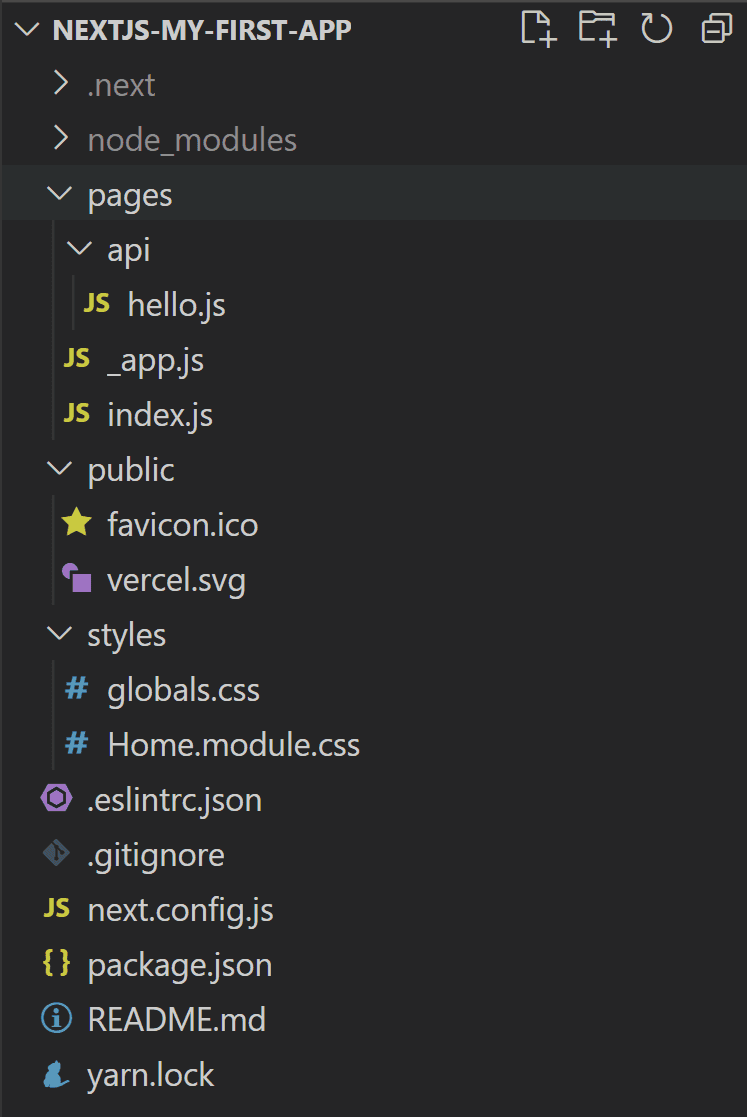Click the curly braces icon for package.json
747x1117 pixels.
click(56, 963)
